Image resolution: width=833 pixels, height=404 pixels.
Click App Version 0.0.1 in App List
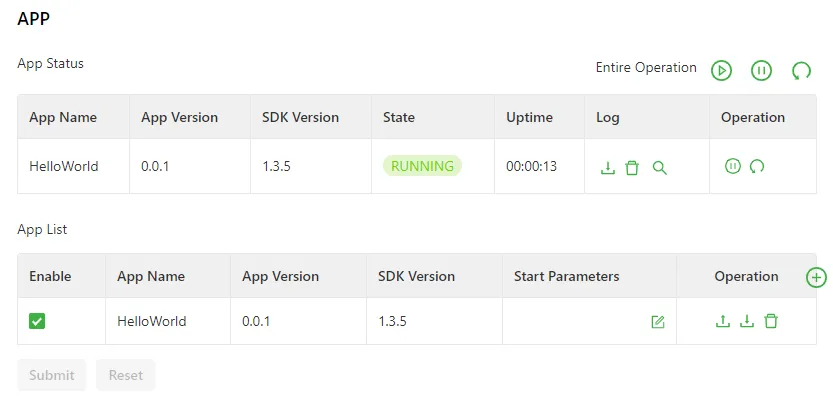pos(256,322)
